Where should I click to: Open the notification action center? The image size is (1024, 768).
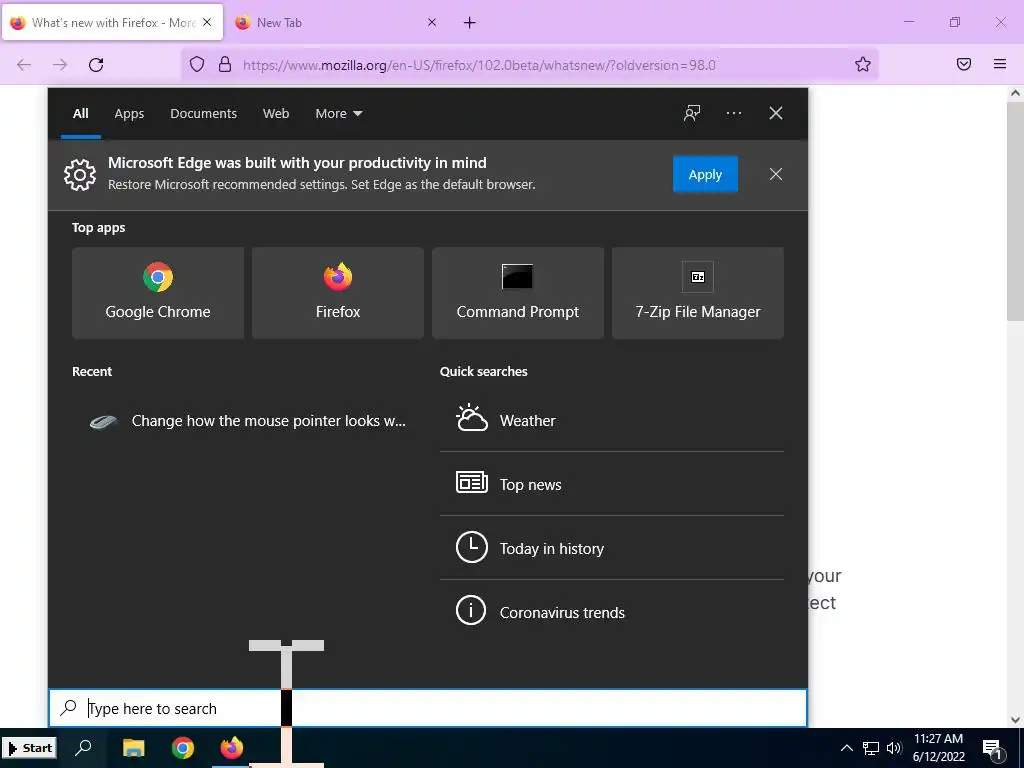pos(993,749)
